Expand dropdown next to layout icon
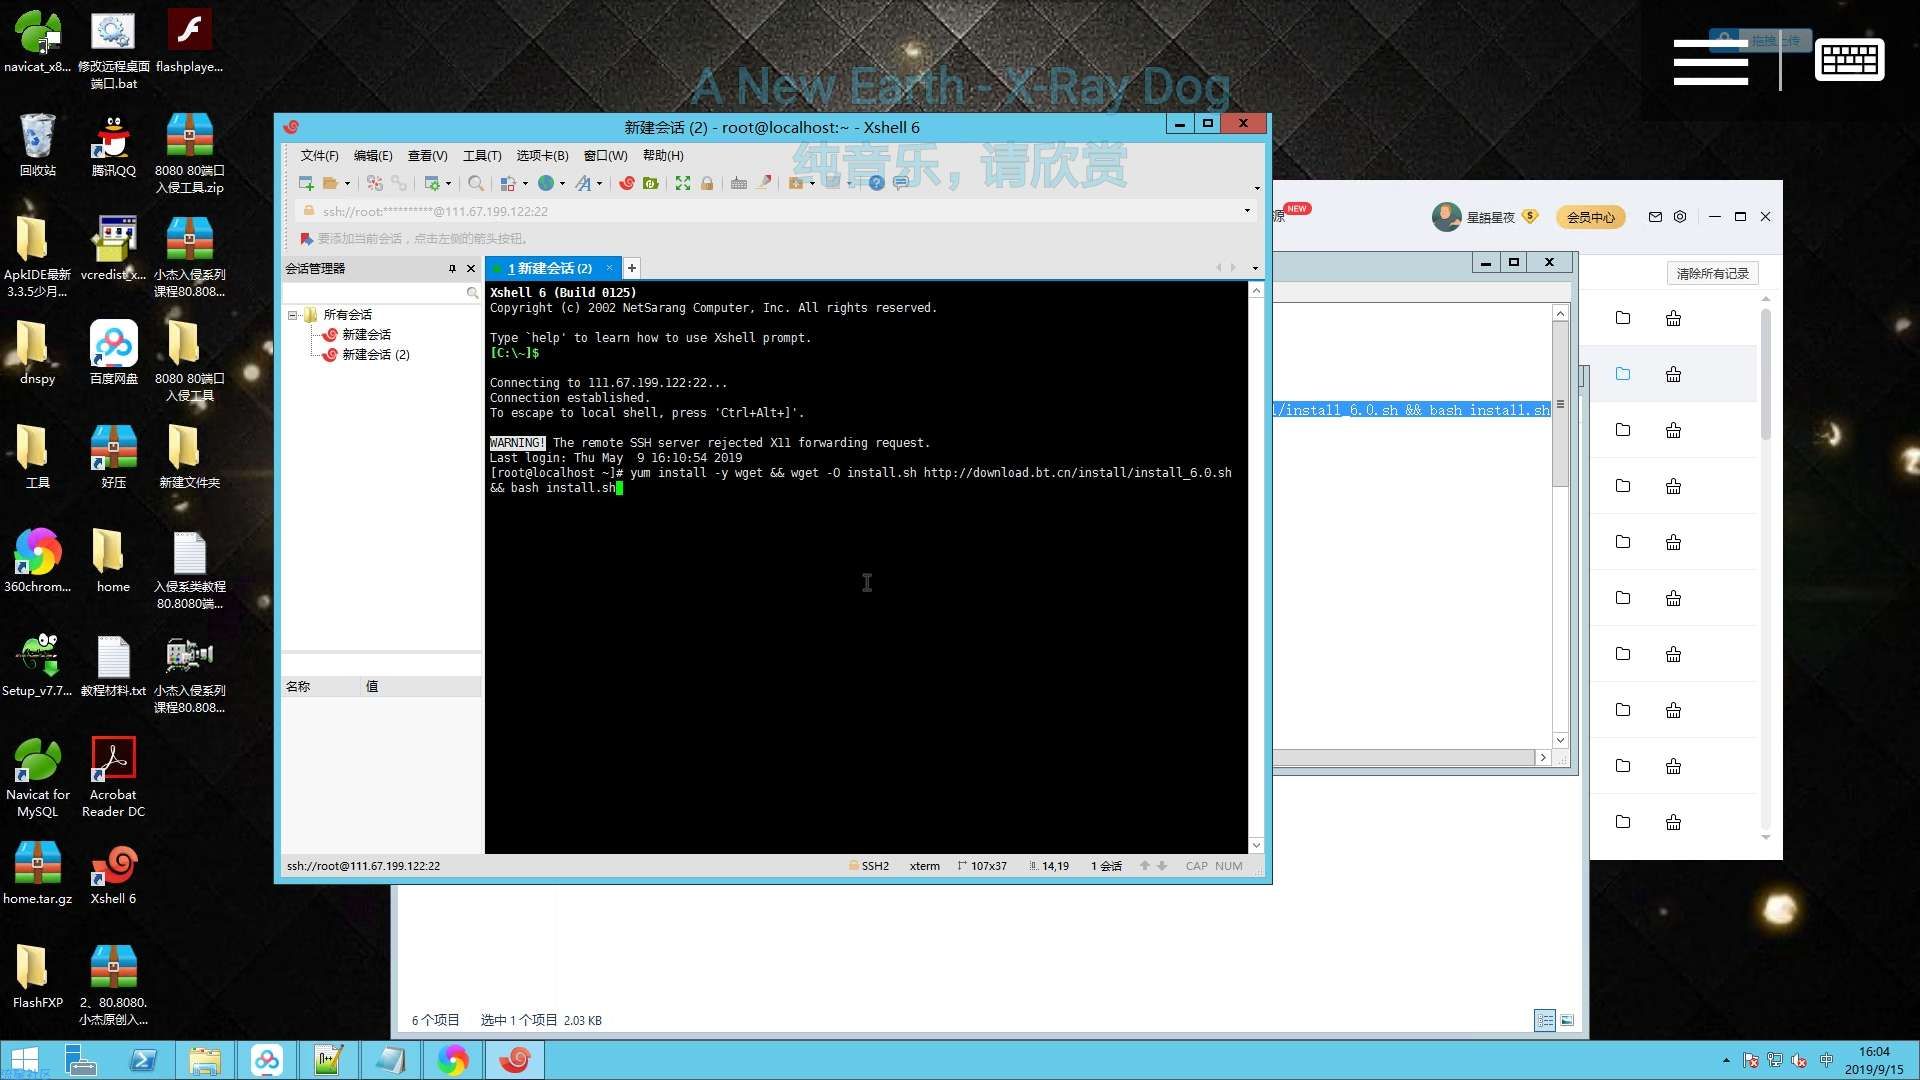Screen dimensions: 1920x1080 tap(525, 183)
